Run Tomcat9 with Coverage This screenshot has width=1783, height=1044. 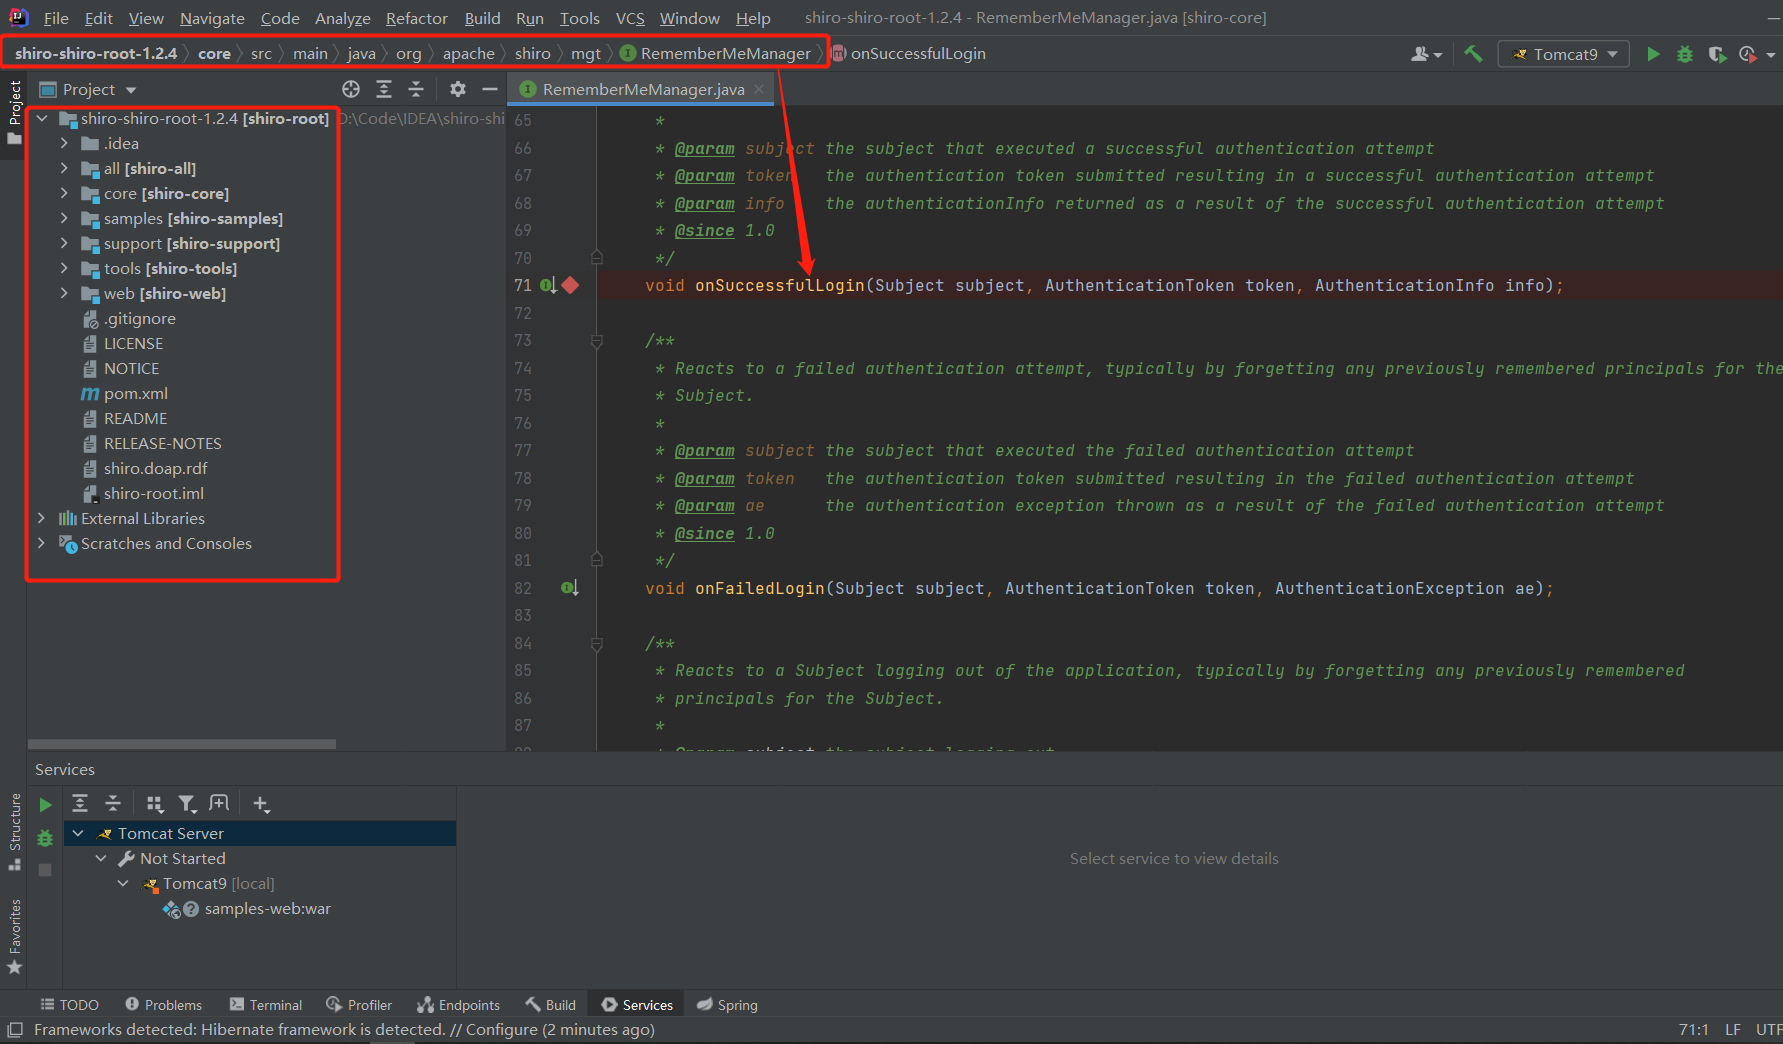click(1717, 54)
